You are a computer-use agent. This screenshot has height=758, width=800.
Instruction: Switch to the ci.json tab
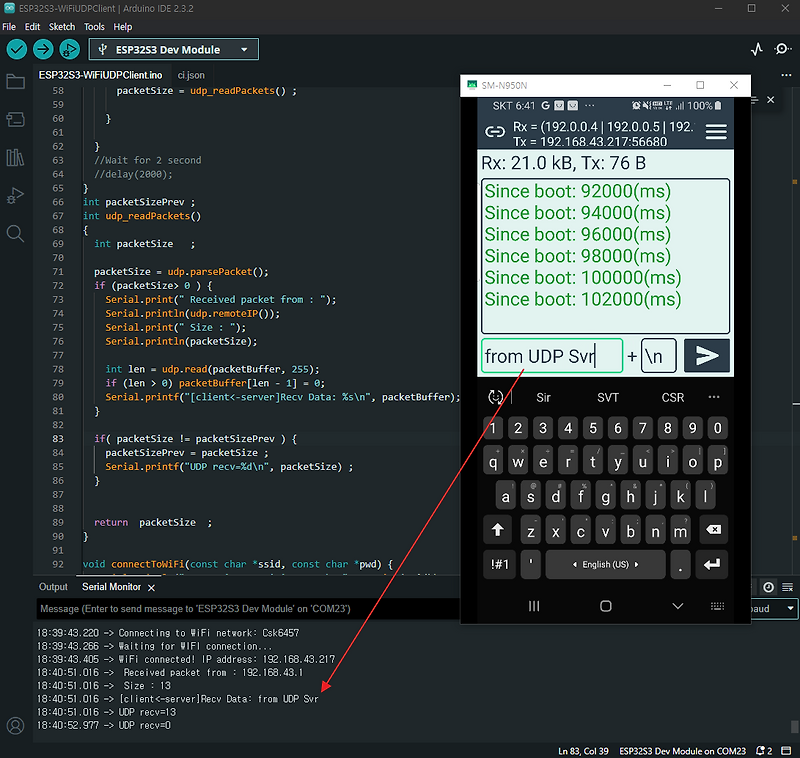click(x=190, y=74)
